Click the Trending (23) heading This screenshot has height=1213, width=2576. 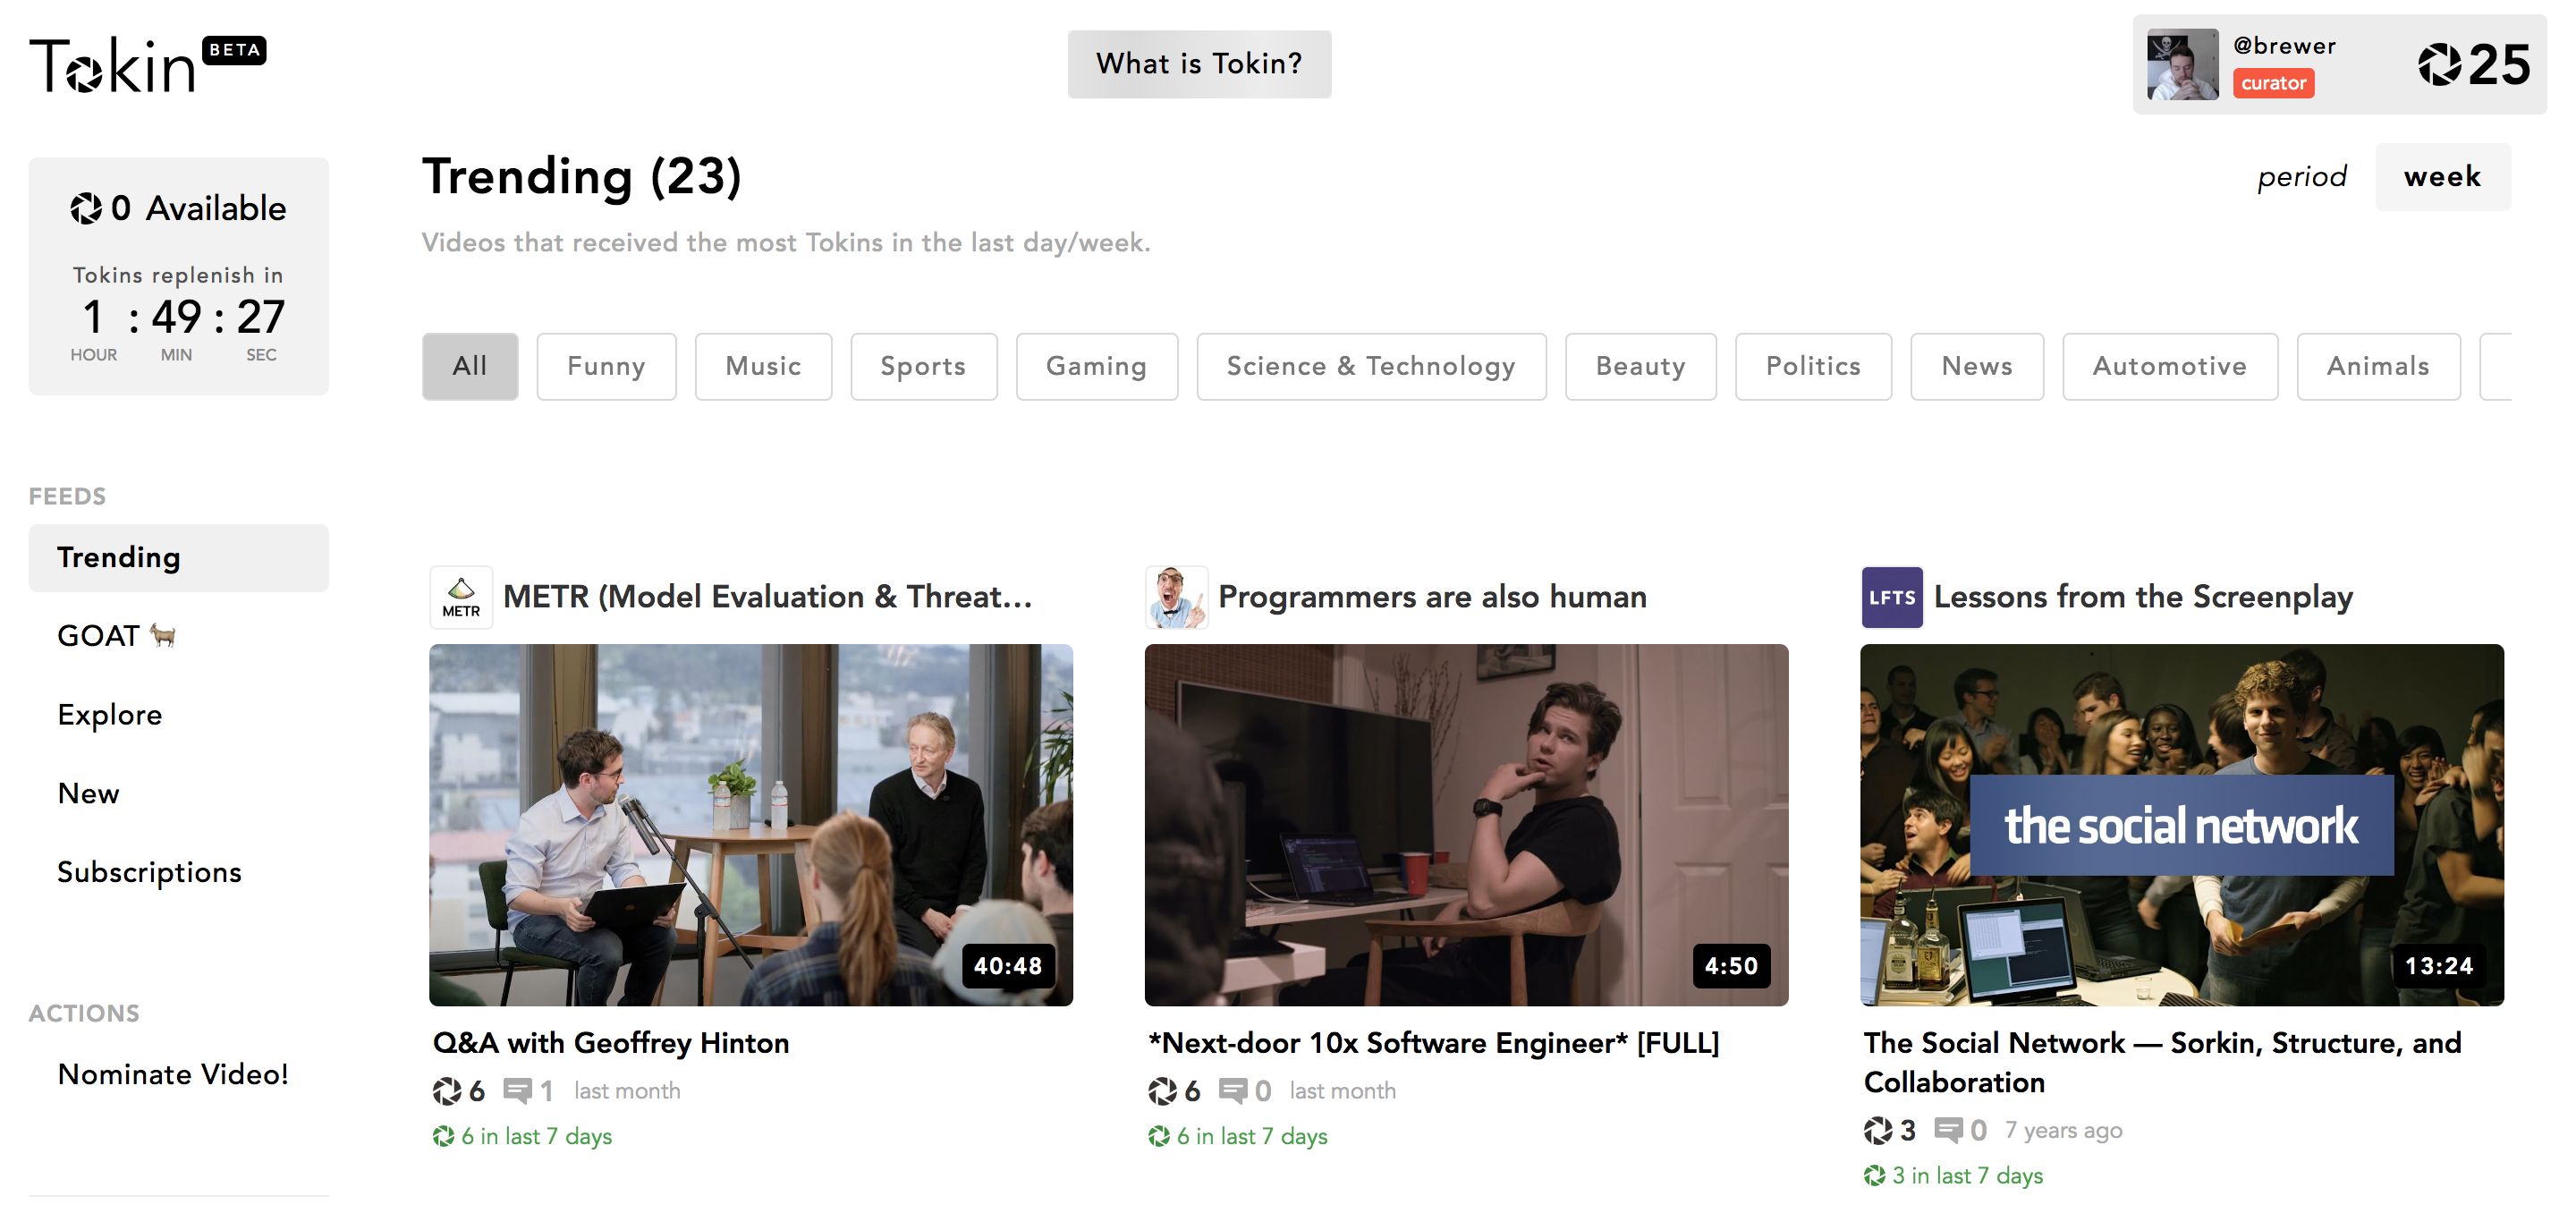pyautogui.click(x=582, y=178)
